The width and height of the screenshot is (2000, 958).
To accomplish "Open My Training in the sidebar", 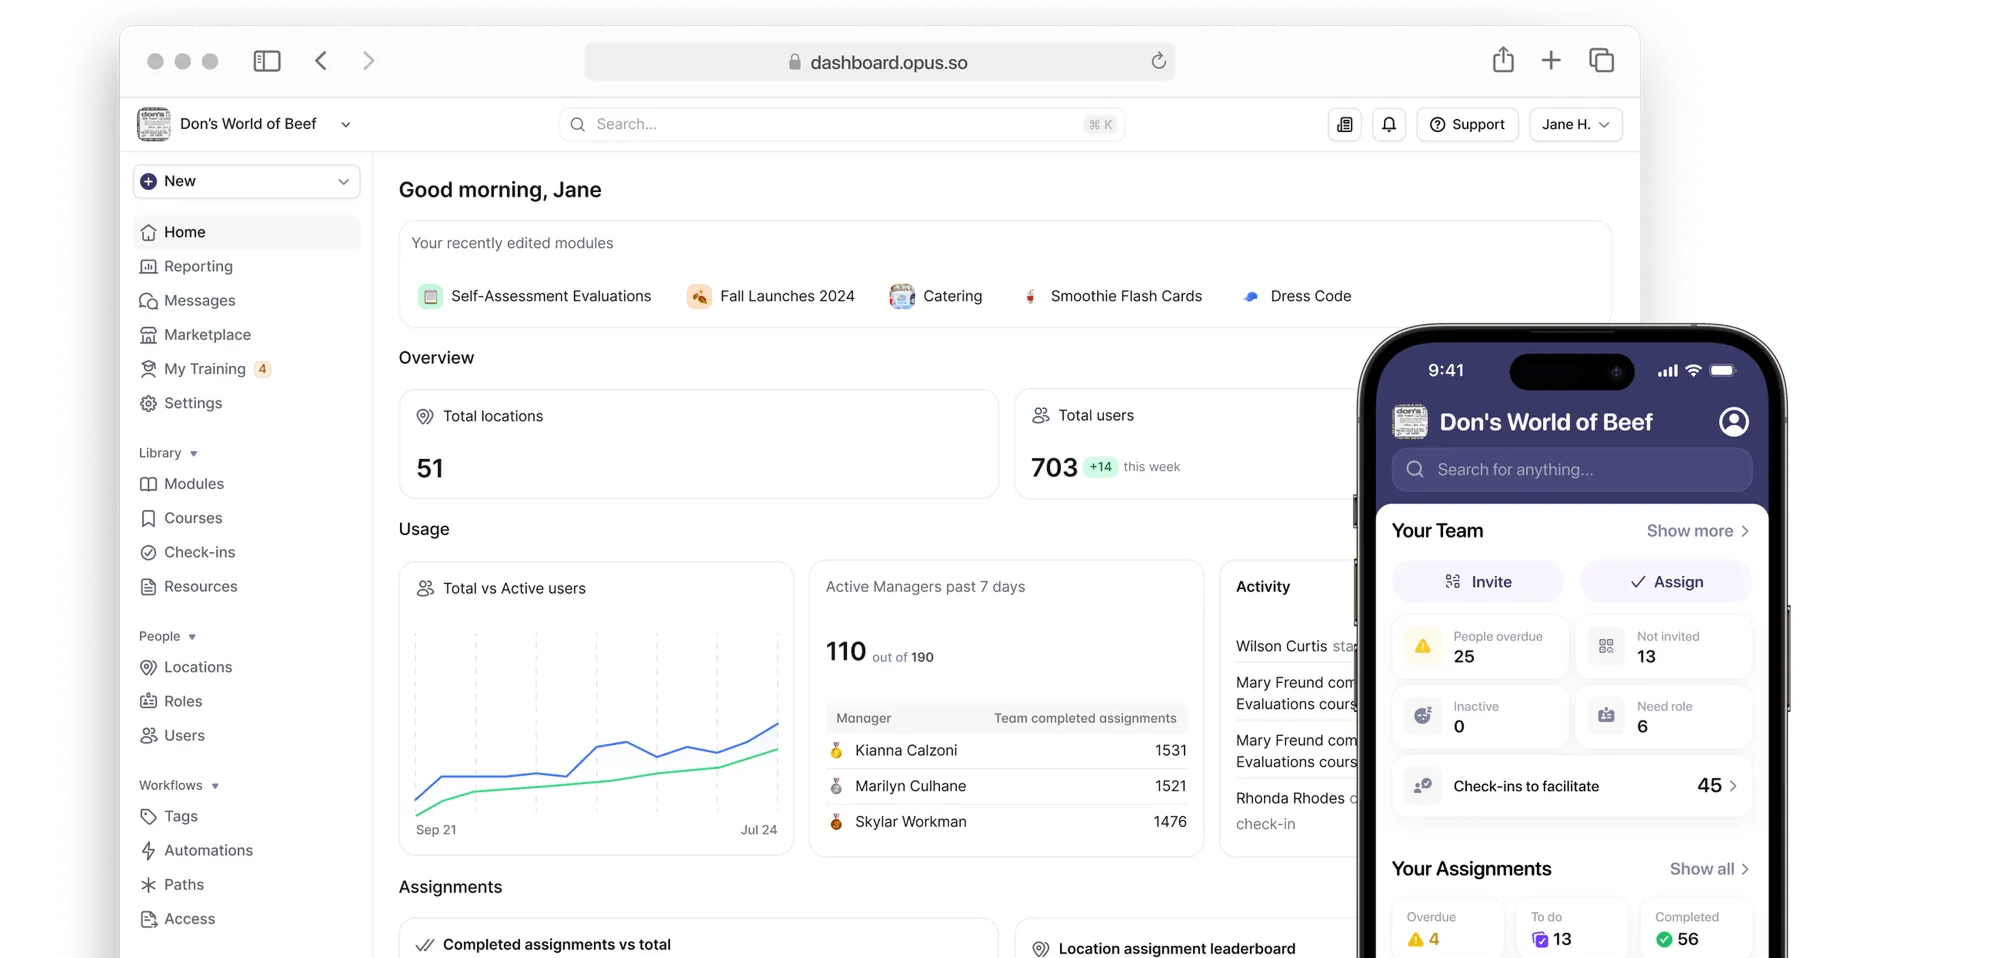I will pos(246,369).
